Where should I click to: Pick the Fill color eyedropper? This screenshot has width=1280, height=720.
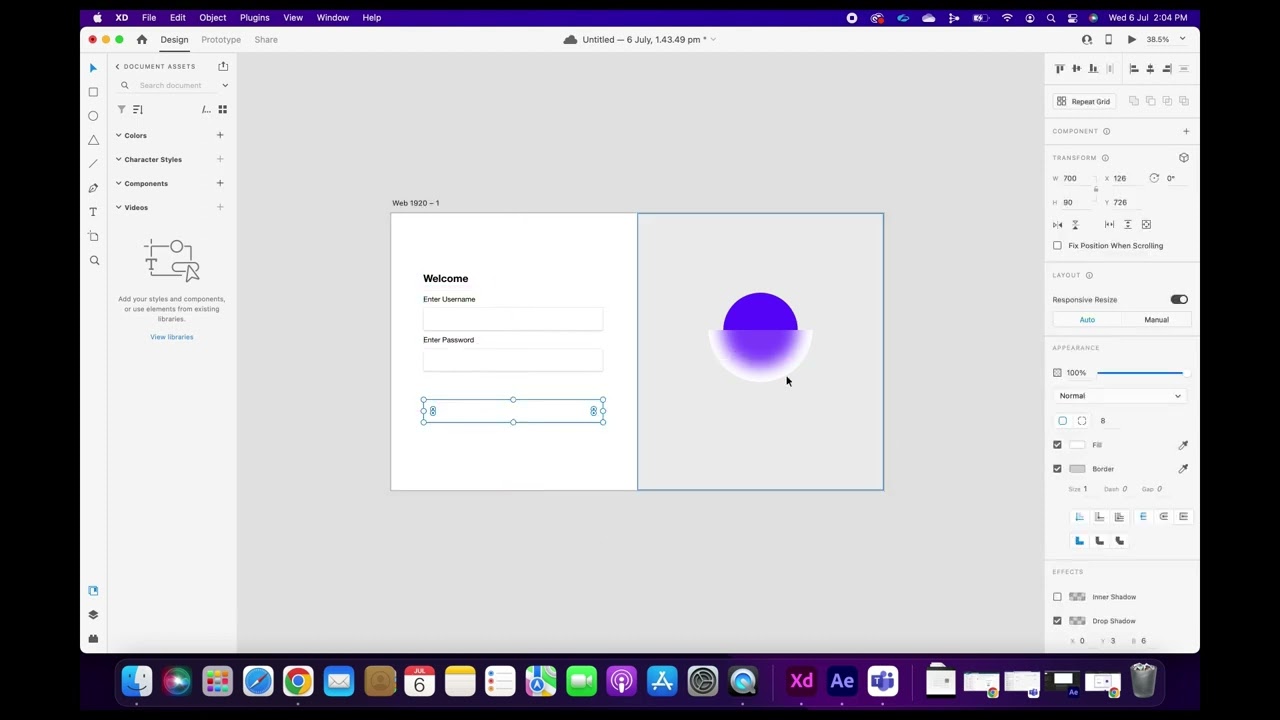1183,445
